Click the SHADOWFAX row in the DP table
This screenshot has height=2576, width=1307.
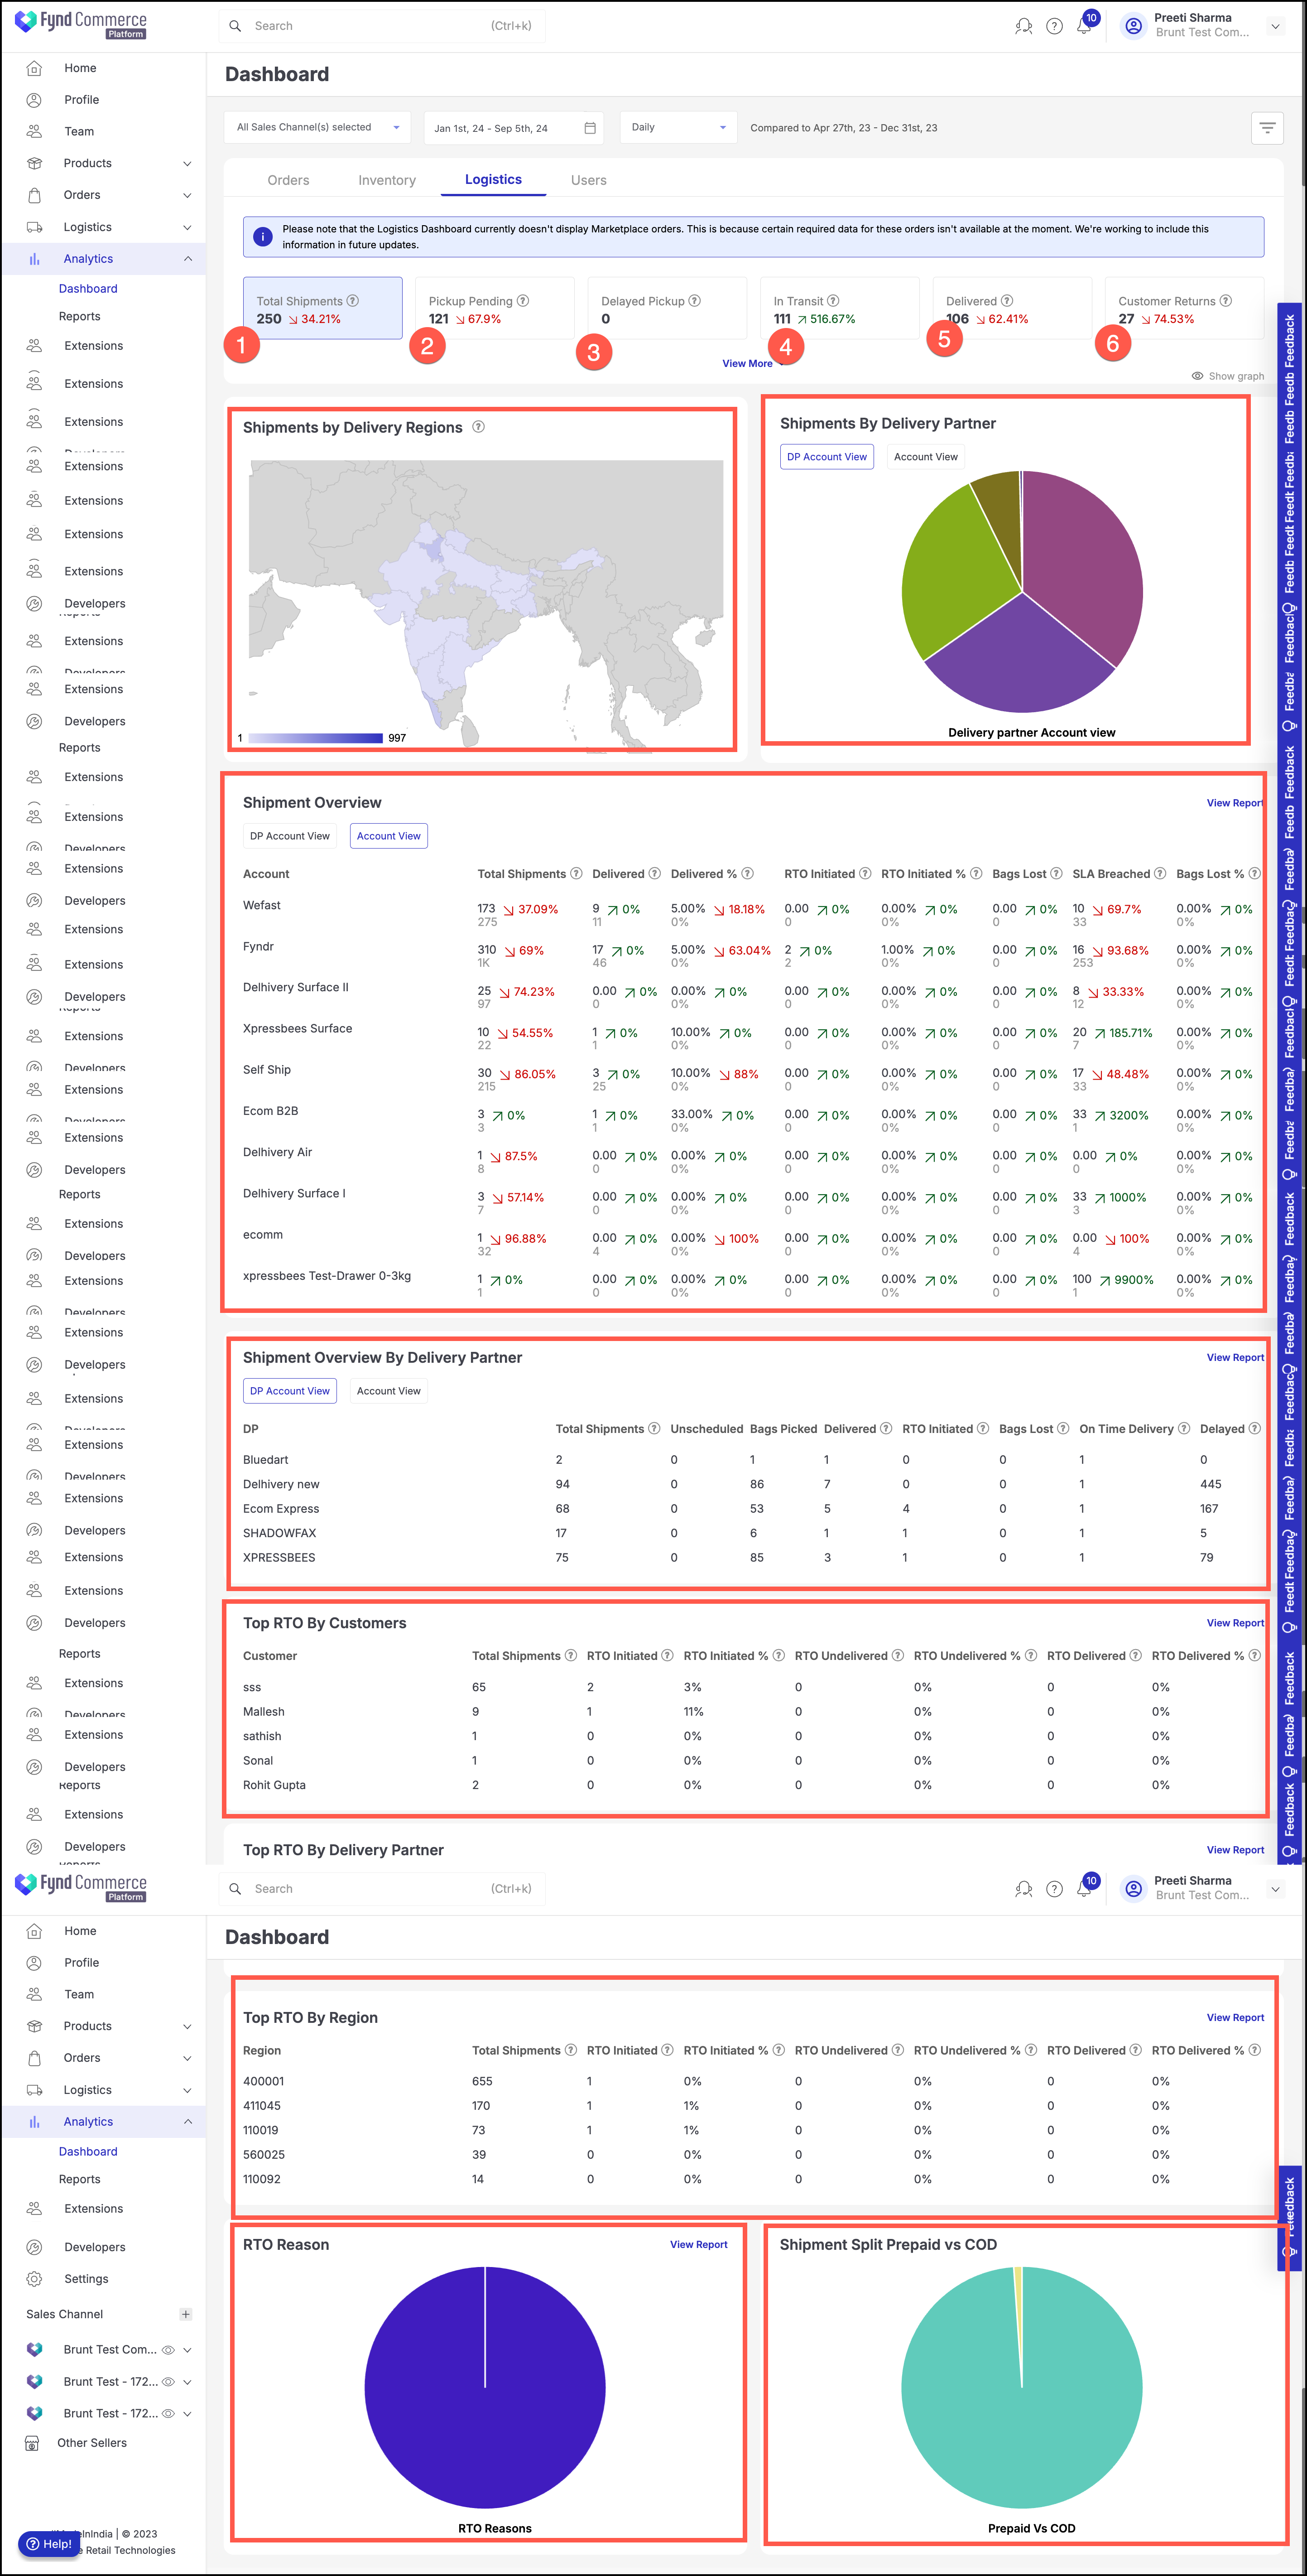click(x=279, y=1533)
